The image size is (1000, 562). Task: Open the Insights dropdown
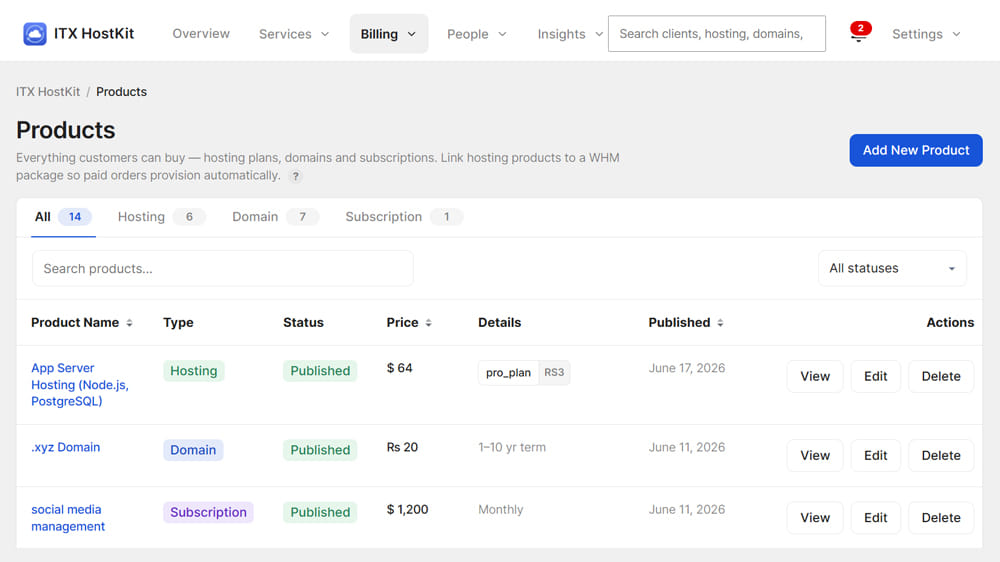tap(570, 34)
